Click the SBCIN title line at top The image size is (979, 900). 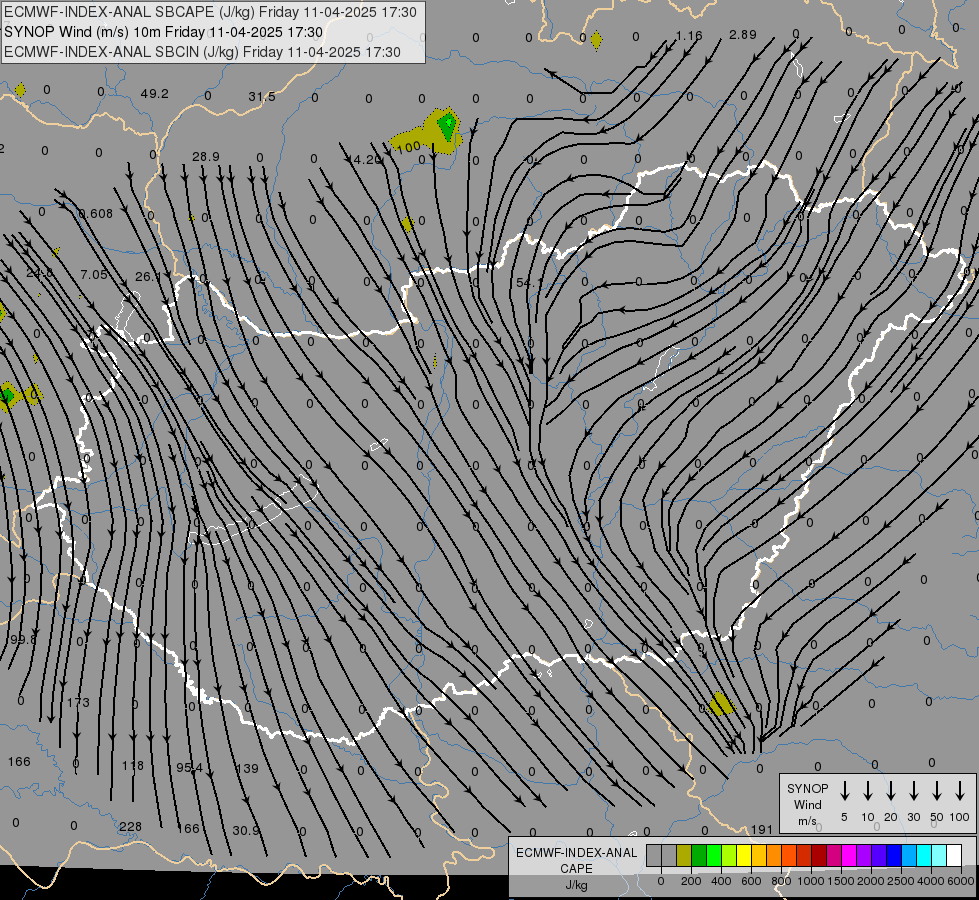coord(202,52)
